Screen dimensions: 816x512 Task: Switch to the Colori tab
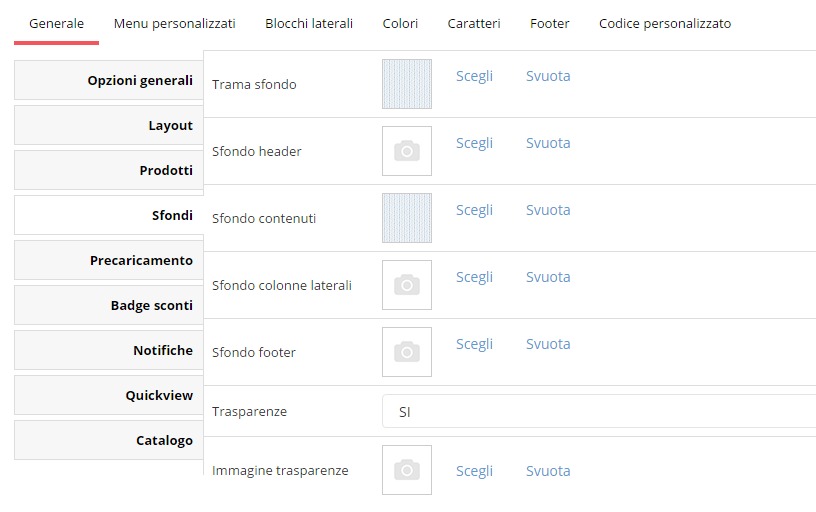400,23
